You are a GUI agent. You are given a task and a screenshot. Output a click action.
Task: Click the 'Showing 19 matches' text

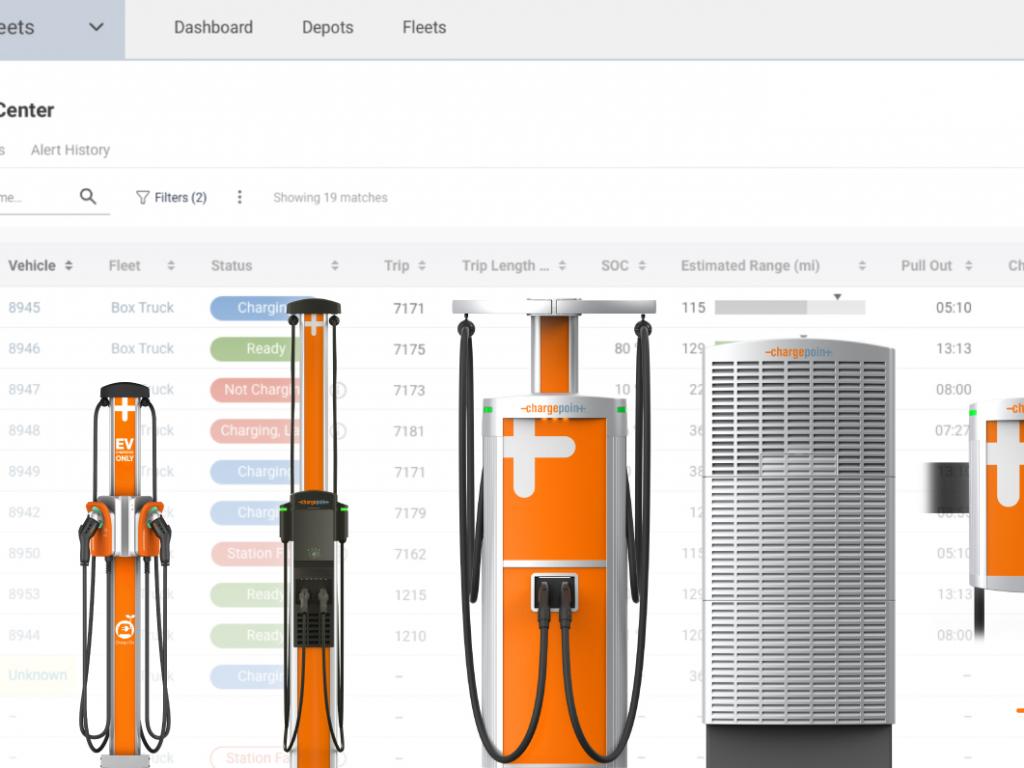330,198
